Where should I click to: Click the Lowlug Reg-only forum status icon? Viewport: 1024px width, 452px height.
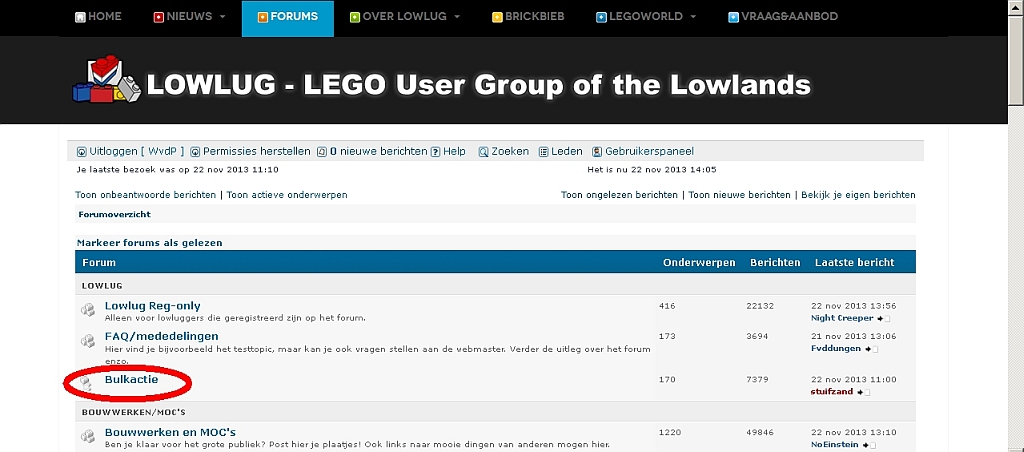click(88, 310)
